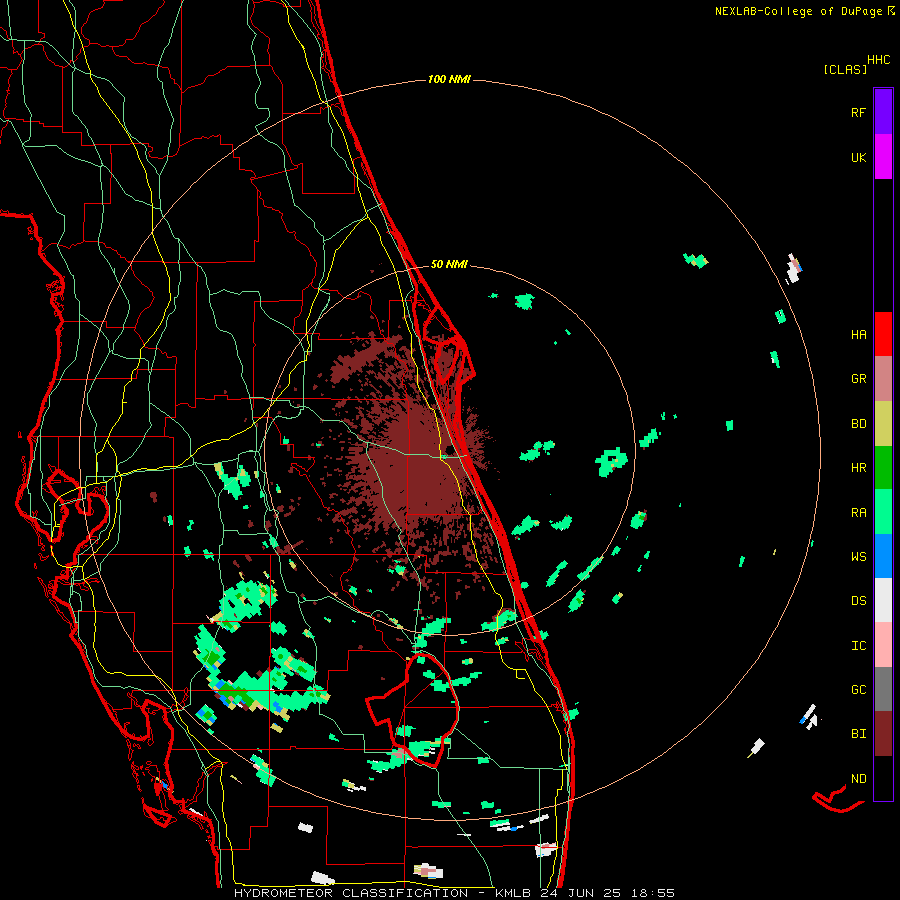Screen dimensions: 900x900
Task: Click the 'BD' legend label
Action: point(858,424)
